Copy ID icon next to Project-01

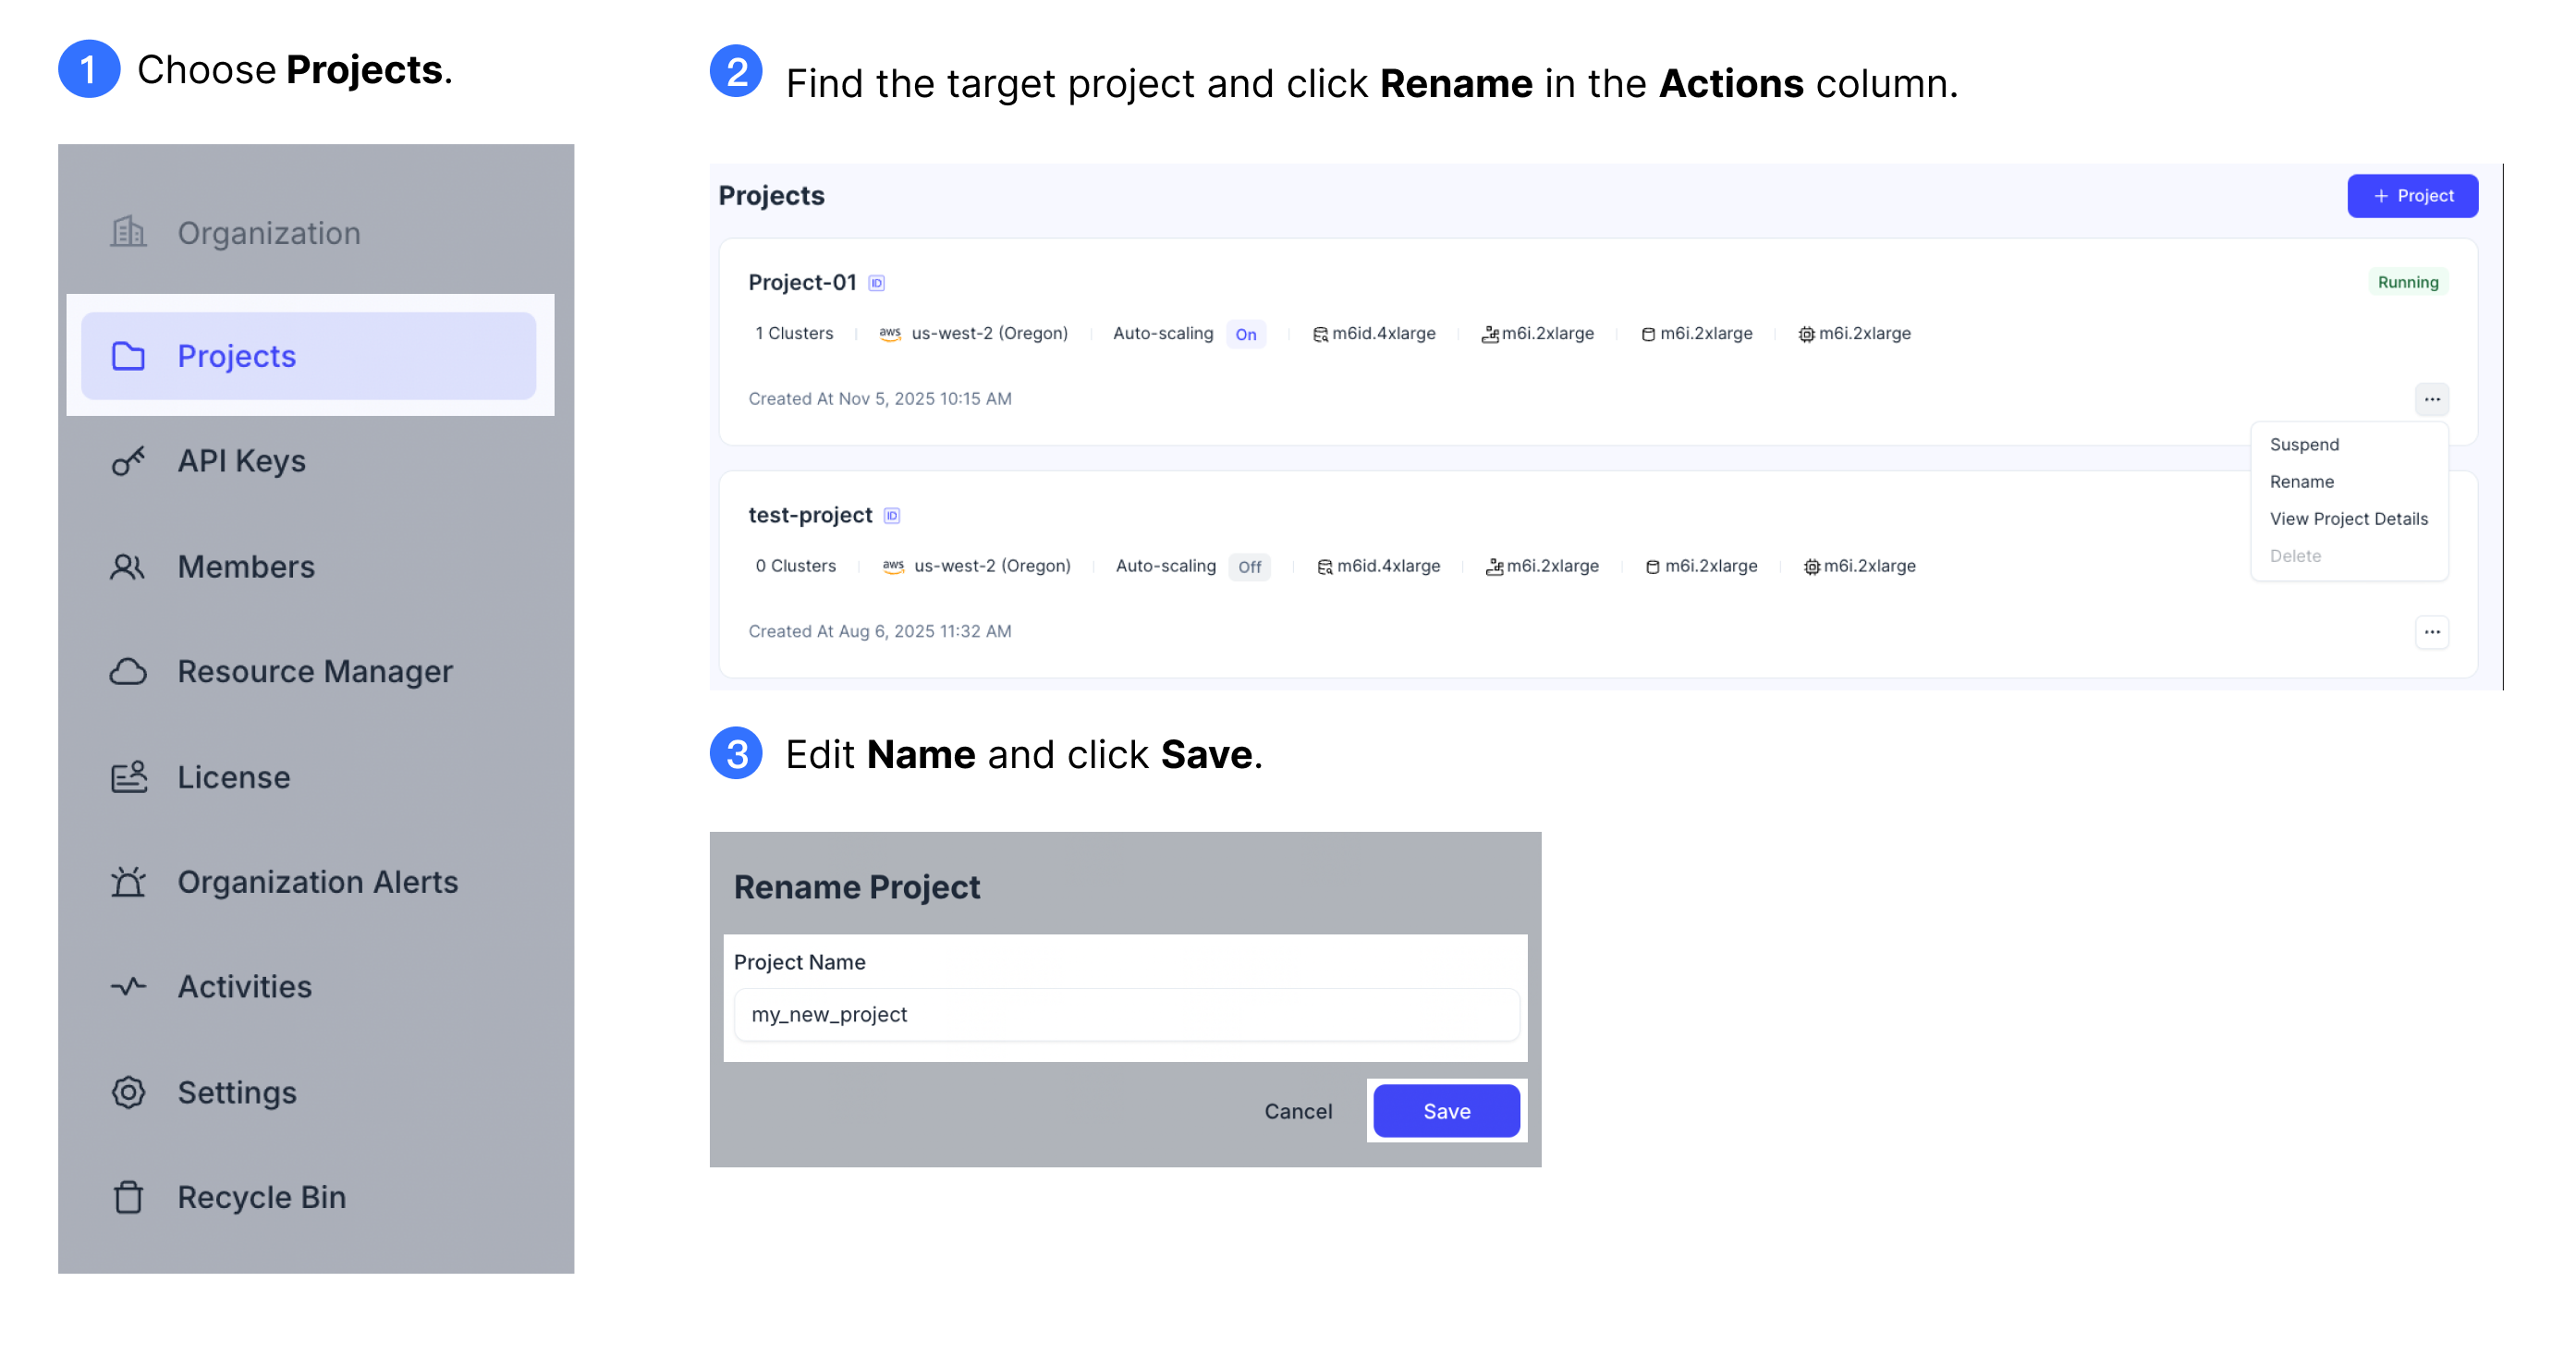point(877,283)
